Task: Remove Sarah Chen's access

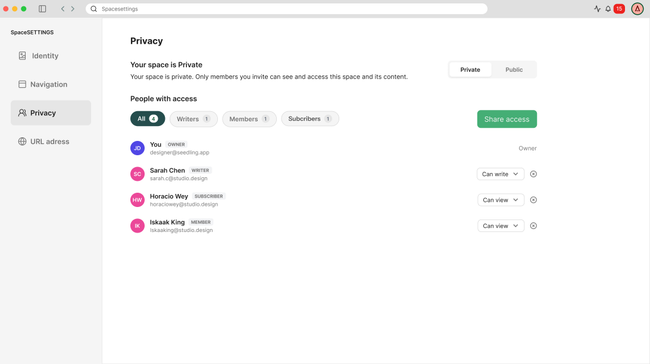Action: (533, 174)
